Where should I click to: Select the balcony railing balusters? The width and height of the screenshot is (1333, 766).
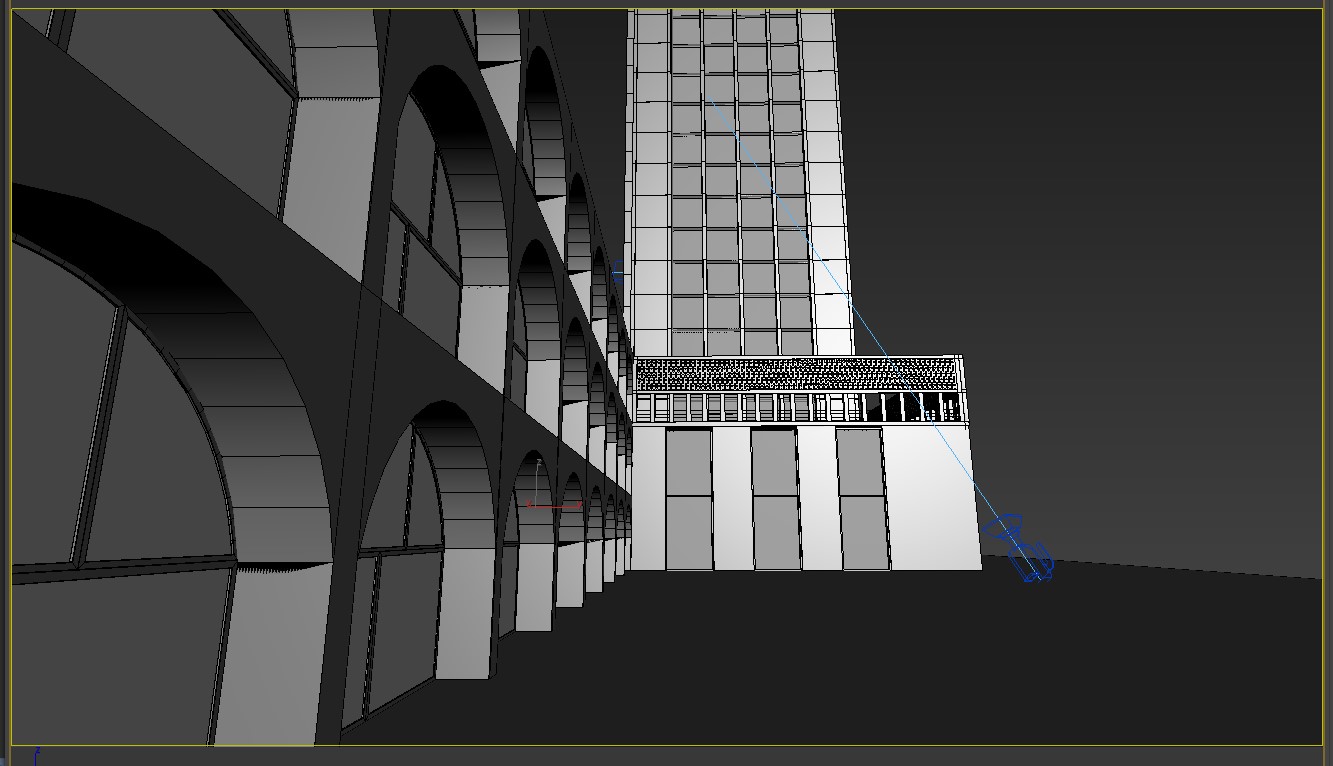pos(740,407)
